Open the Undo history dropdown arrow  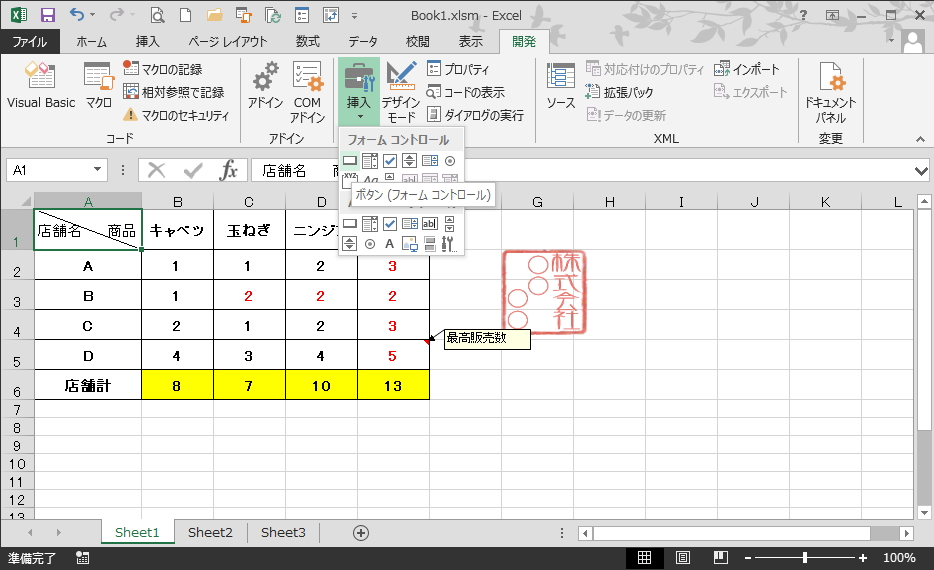pyautogui.click(x=92, y=15)
